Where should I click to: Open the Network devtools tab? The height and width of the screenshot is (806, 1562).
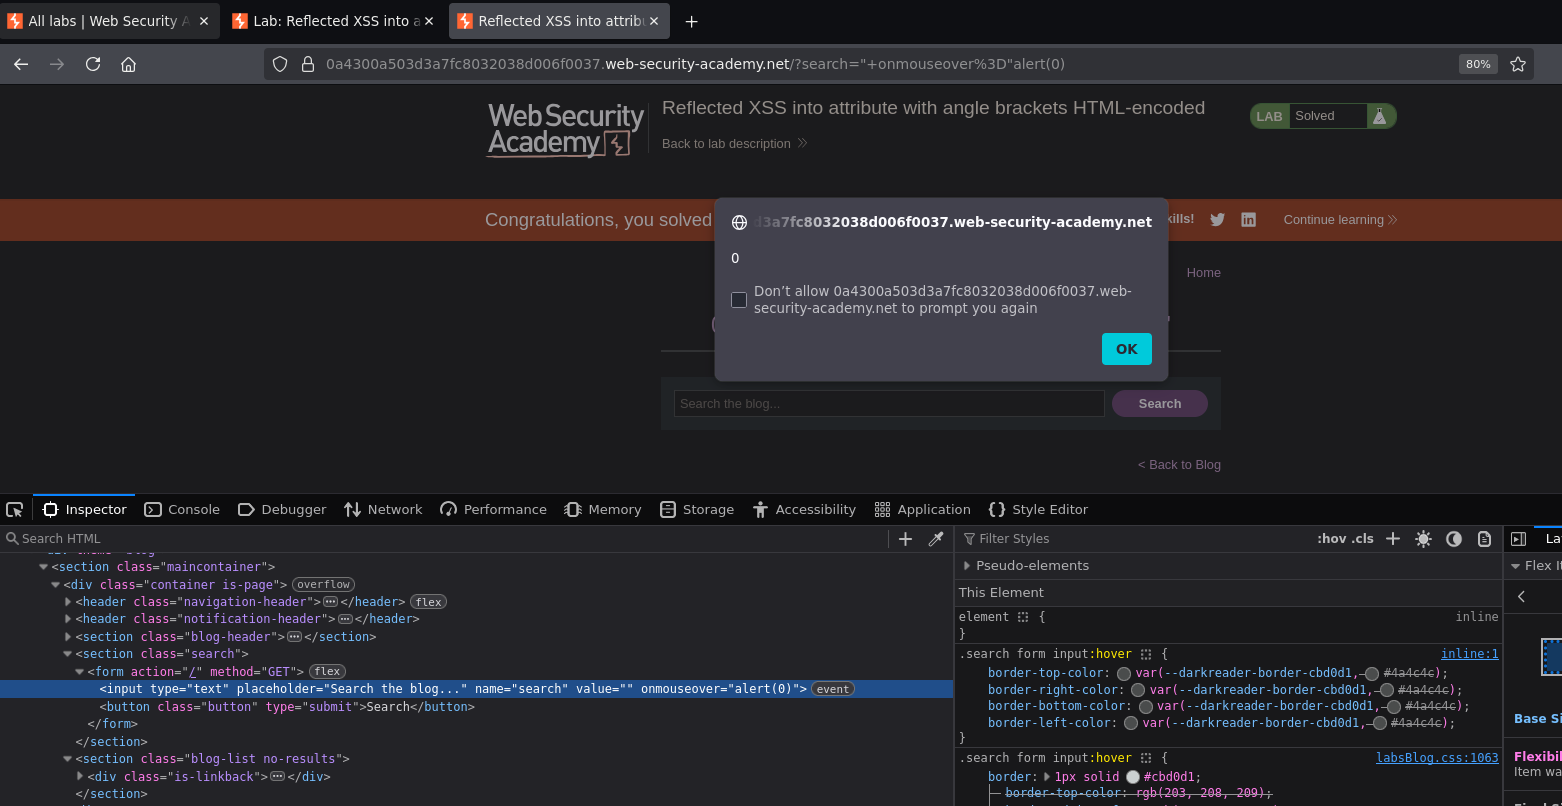(x=383, y=510)
